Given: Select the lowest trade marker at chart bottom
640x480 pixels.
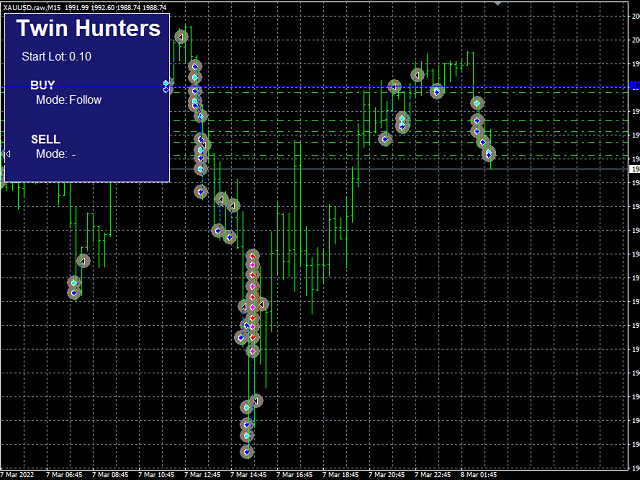Looking at the screenshot, I should pyautogui.click(x=247, y=452).
